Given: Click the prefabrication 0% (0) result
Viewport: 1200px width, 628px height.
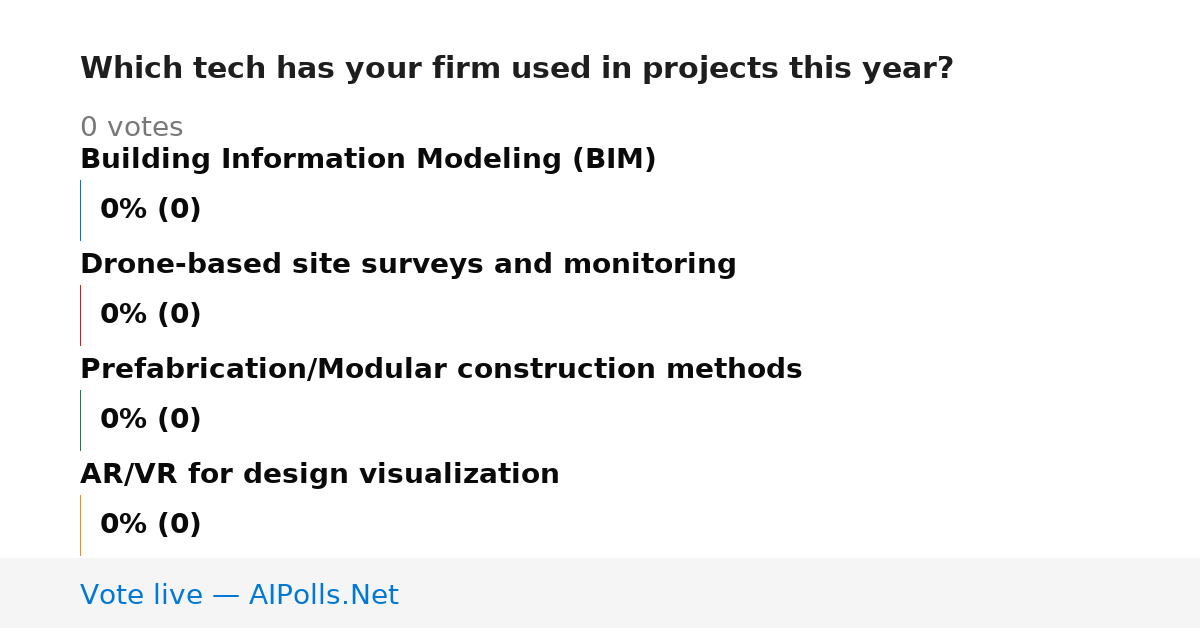Looking at the screenshot, I should coord(150,420).
